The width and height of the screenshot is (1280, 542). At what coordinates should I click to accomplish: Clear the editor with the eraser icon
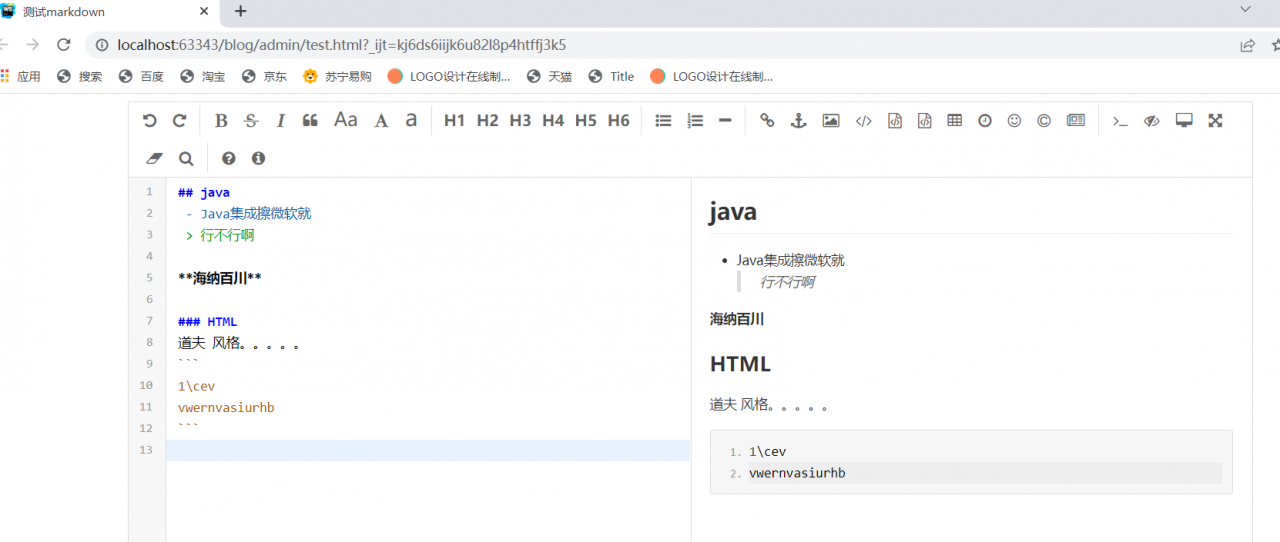(x=154, y=158)
